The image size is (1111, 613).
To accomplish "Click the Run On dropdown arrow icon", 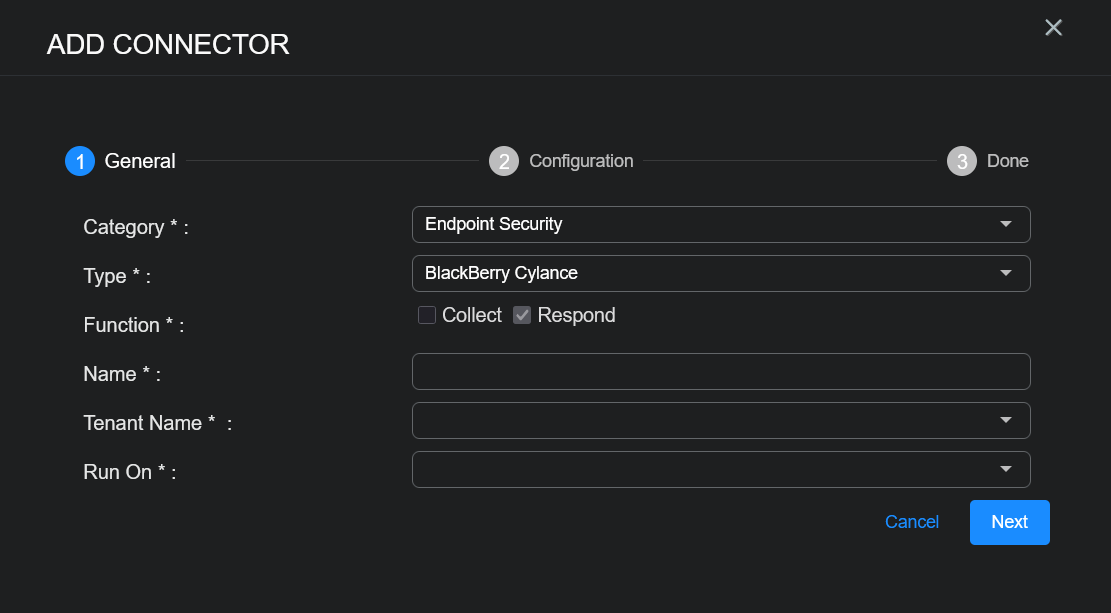I will coord(1006,469).
